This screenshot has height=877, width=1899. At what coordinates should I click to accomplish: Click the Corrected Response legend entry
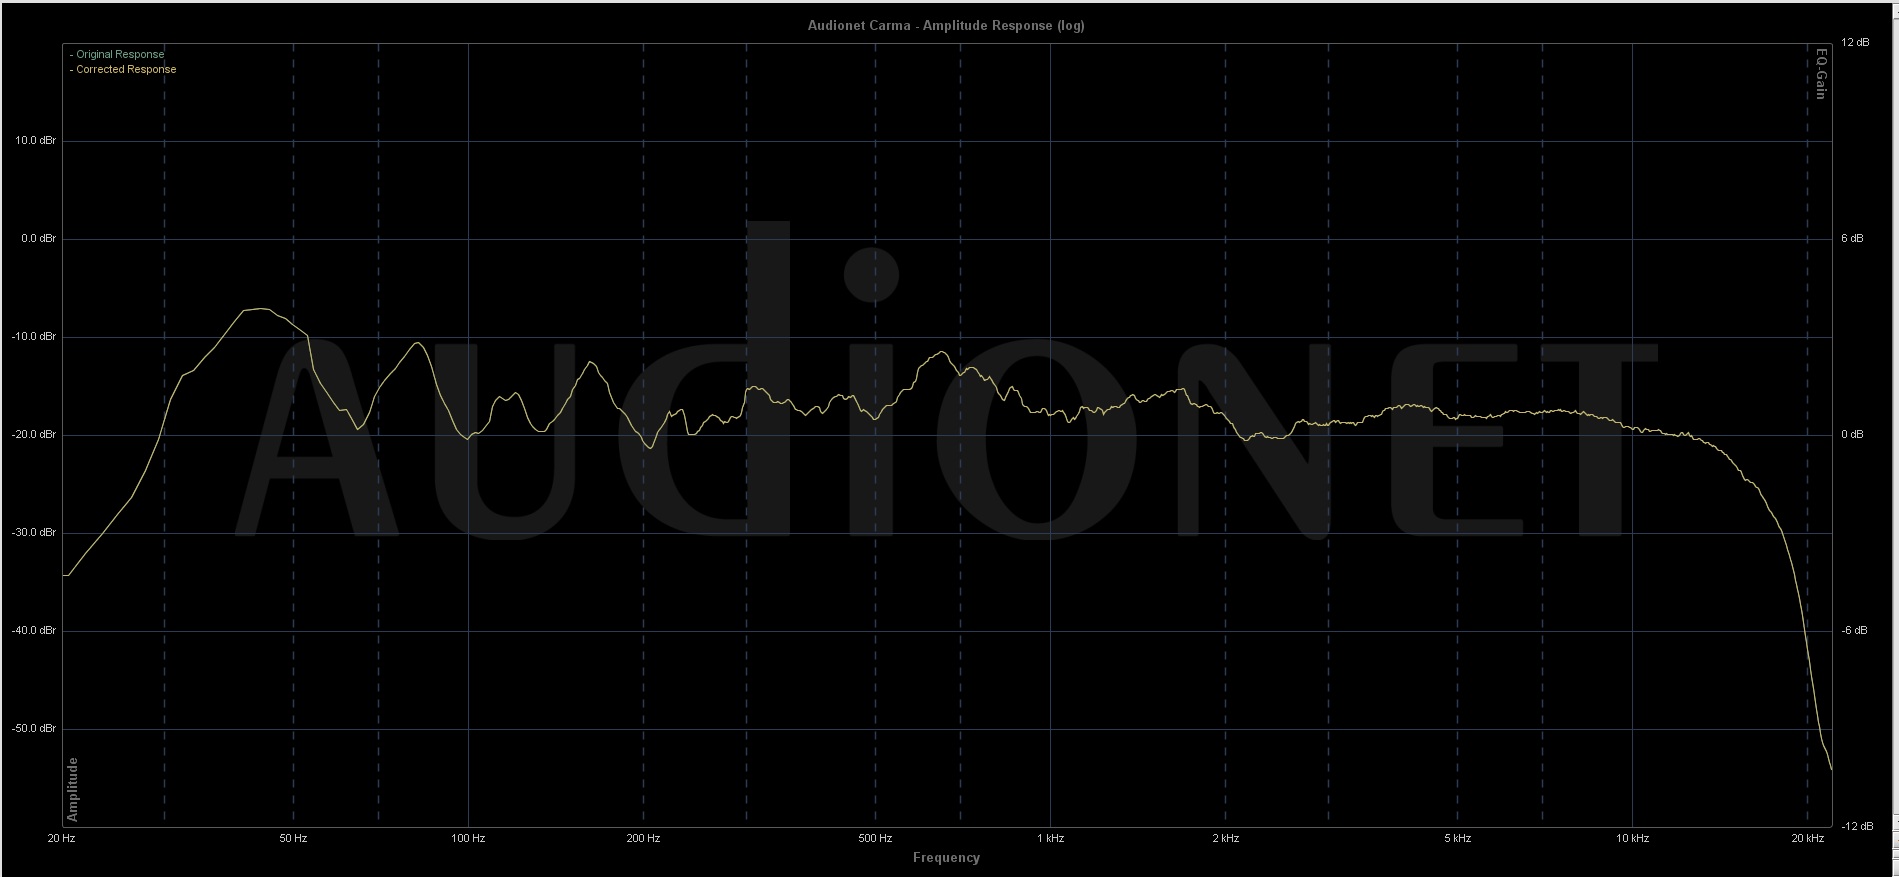(x=124, y=69)
